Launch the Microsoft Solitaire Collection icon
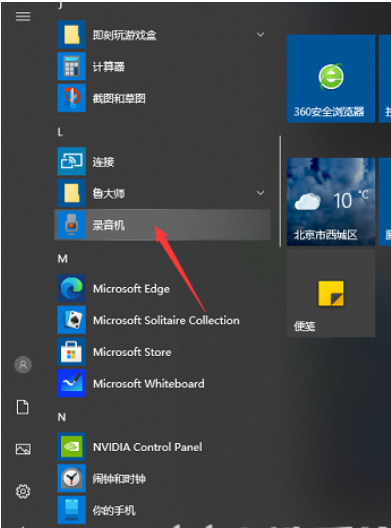391x528 pixels. [71, 320]
